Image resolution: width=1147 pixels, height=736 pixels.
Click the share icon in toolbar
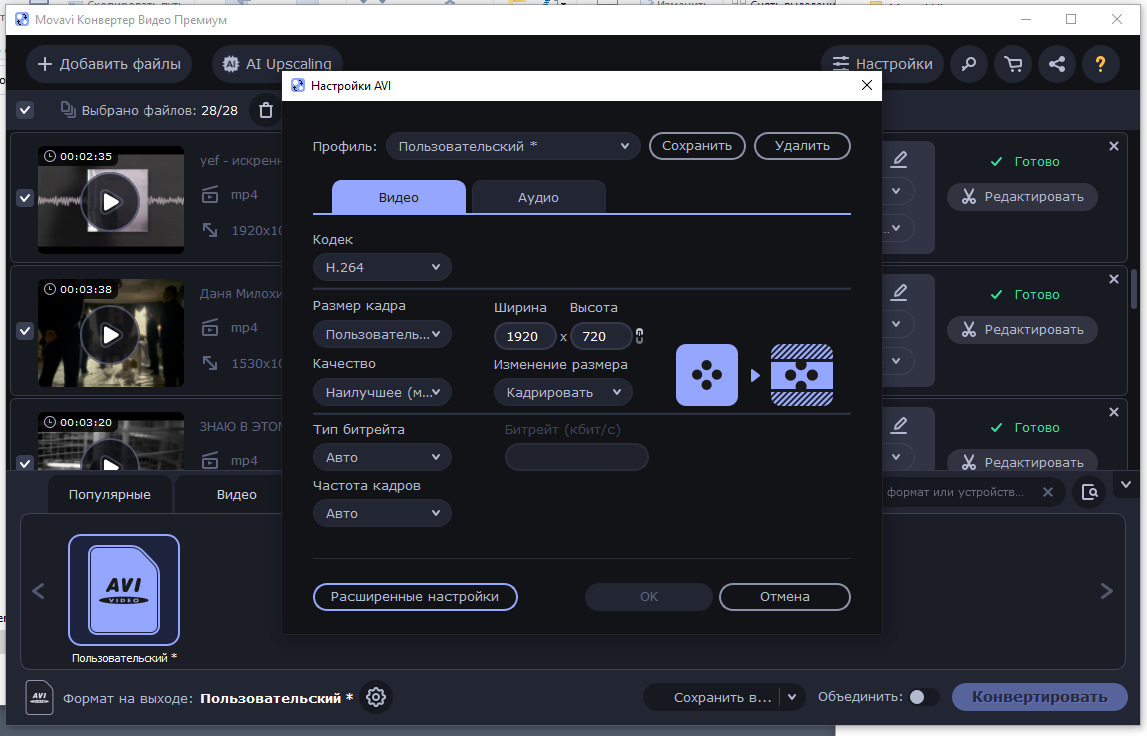click(x=1057, y=64)
